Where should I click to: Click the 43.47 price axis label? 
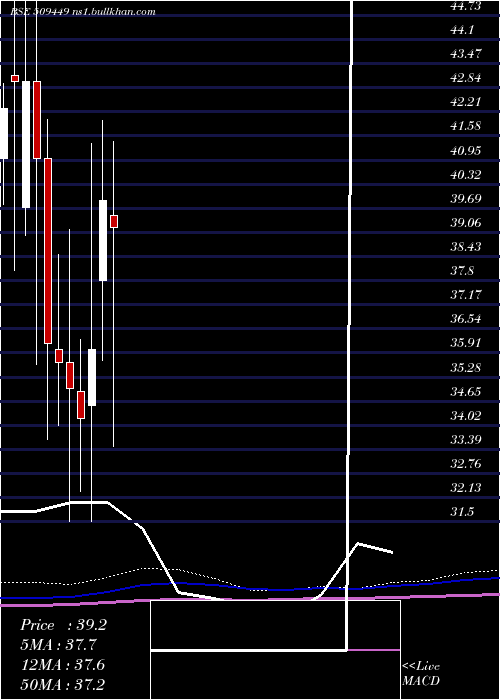tap(466, 54)
